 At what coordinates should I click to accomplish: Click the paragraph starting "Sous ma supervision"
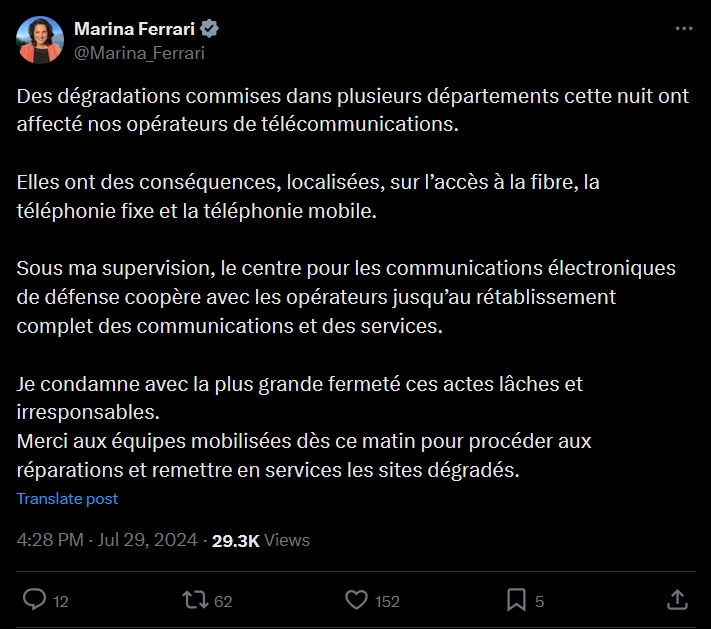(345, 297)
